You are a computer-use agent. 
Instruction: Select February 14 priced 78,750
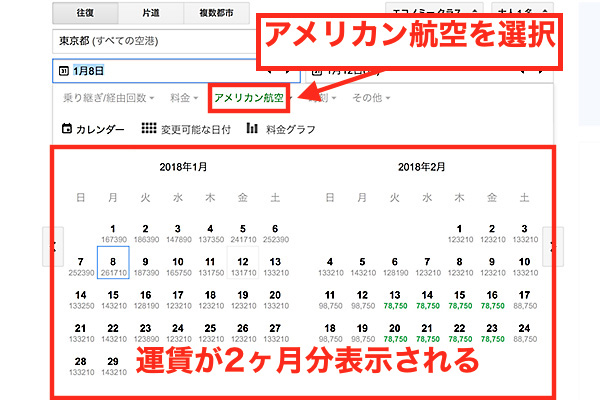[427, 300]
